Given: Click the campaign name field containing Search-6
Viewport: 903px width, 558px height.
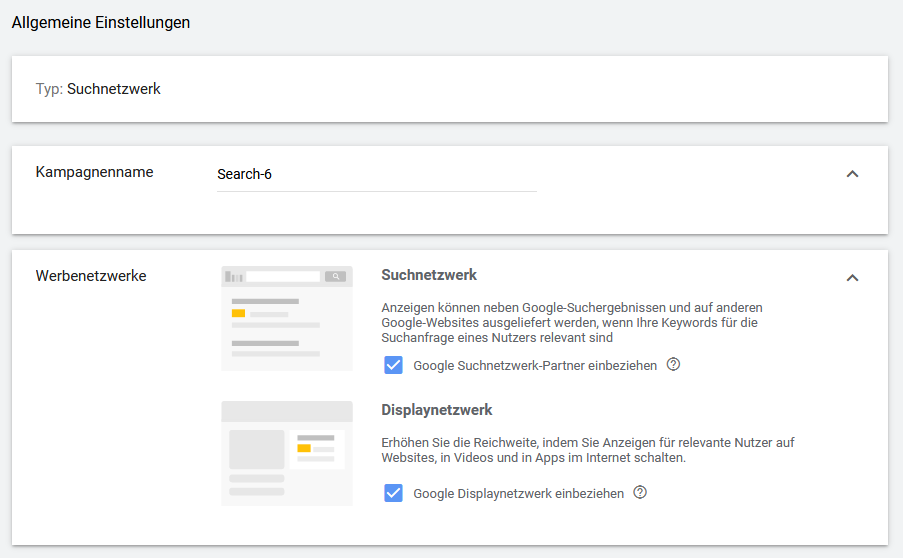Looking at the screenshot, I should pyautogui.click(x=376, y=175).
